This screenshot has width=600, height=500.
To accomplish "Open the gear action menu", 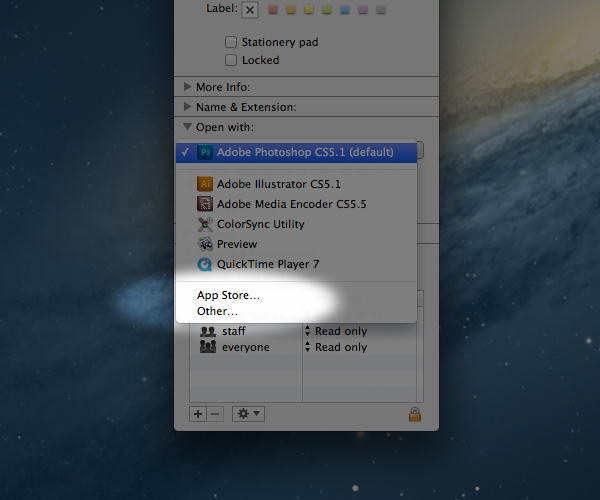I will tap(248, 414).
